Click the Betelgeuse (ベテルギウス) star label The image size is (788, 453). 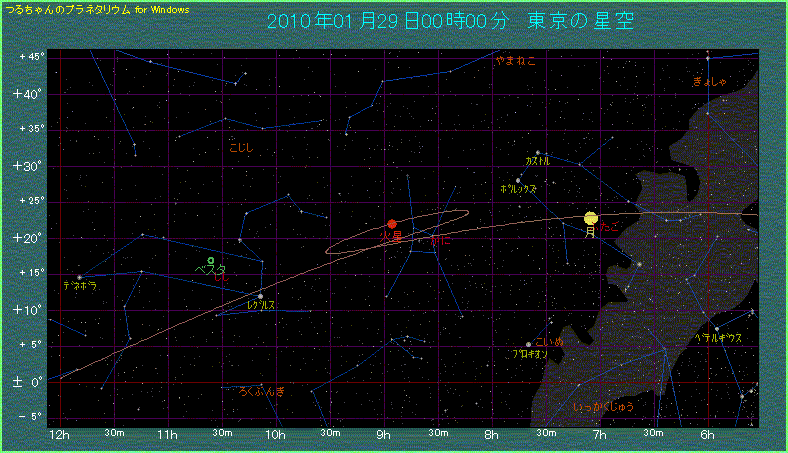tap(720, 339)
